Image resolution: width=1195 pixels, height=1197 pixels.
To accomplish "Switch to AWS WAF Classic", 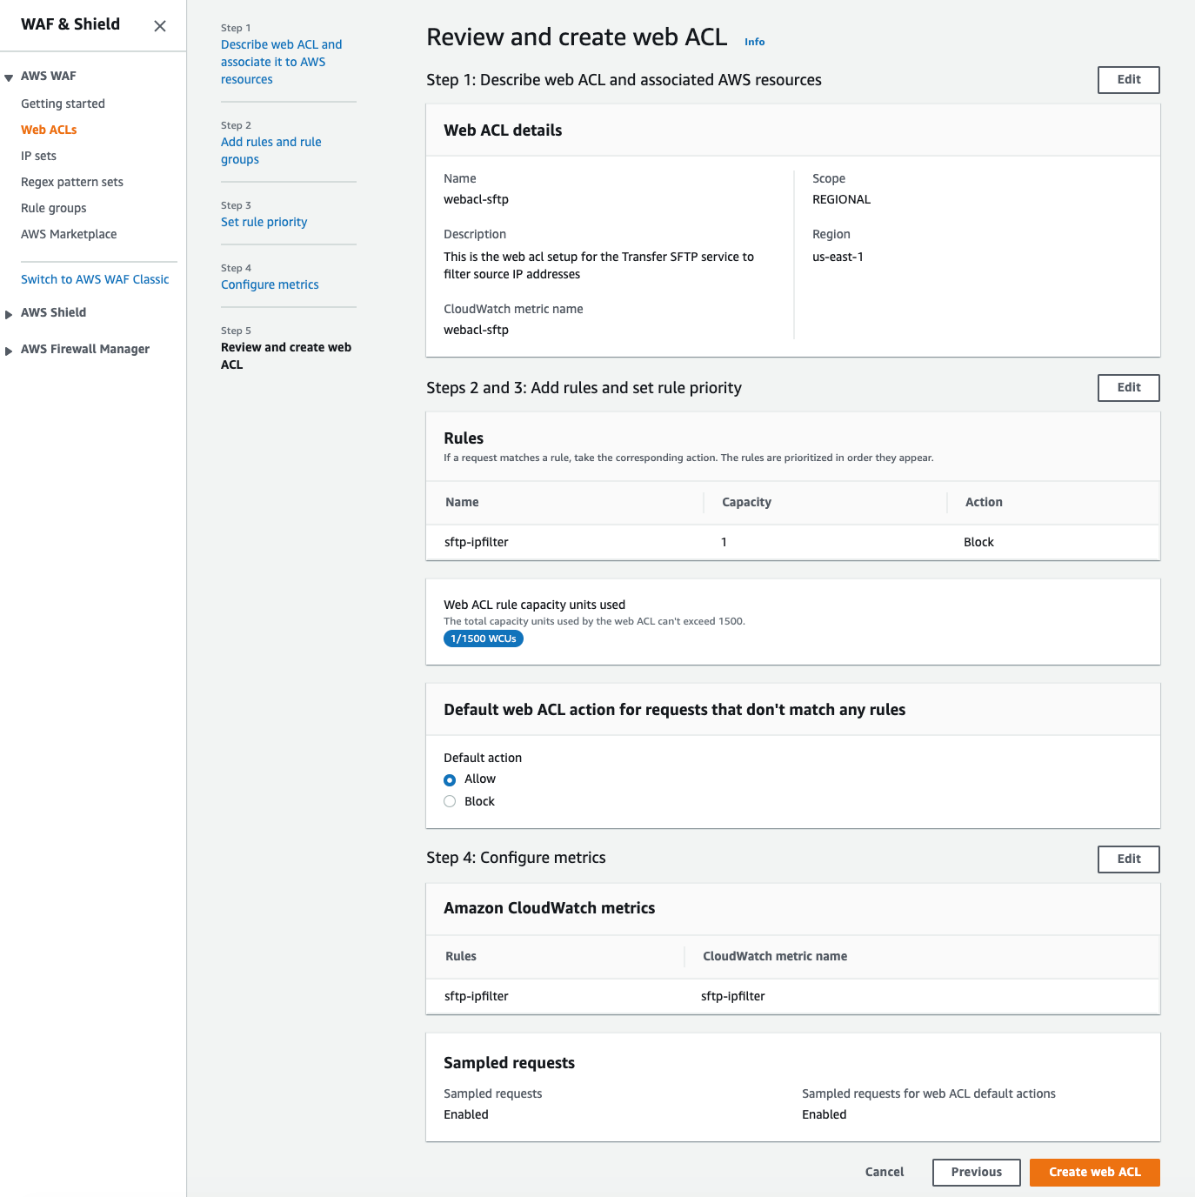I will point(95,278).
